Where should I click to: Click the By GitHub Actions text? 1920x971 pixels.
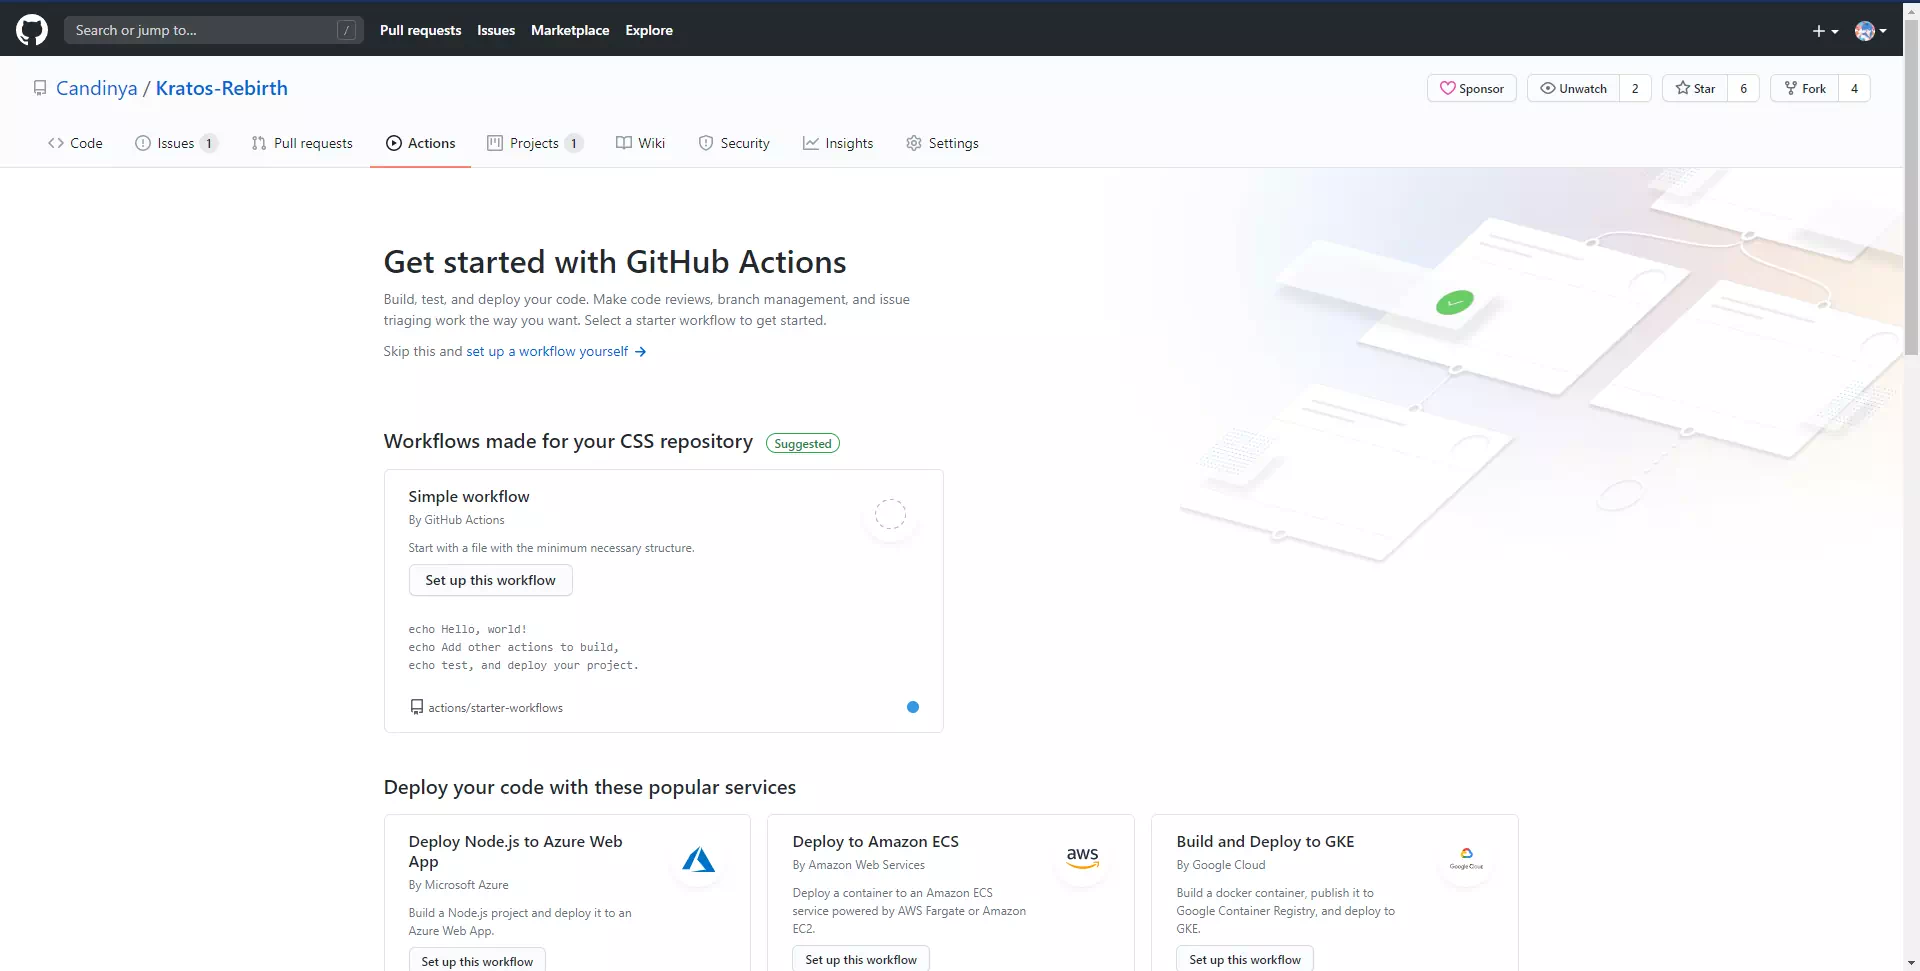[456, 520]
